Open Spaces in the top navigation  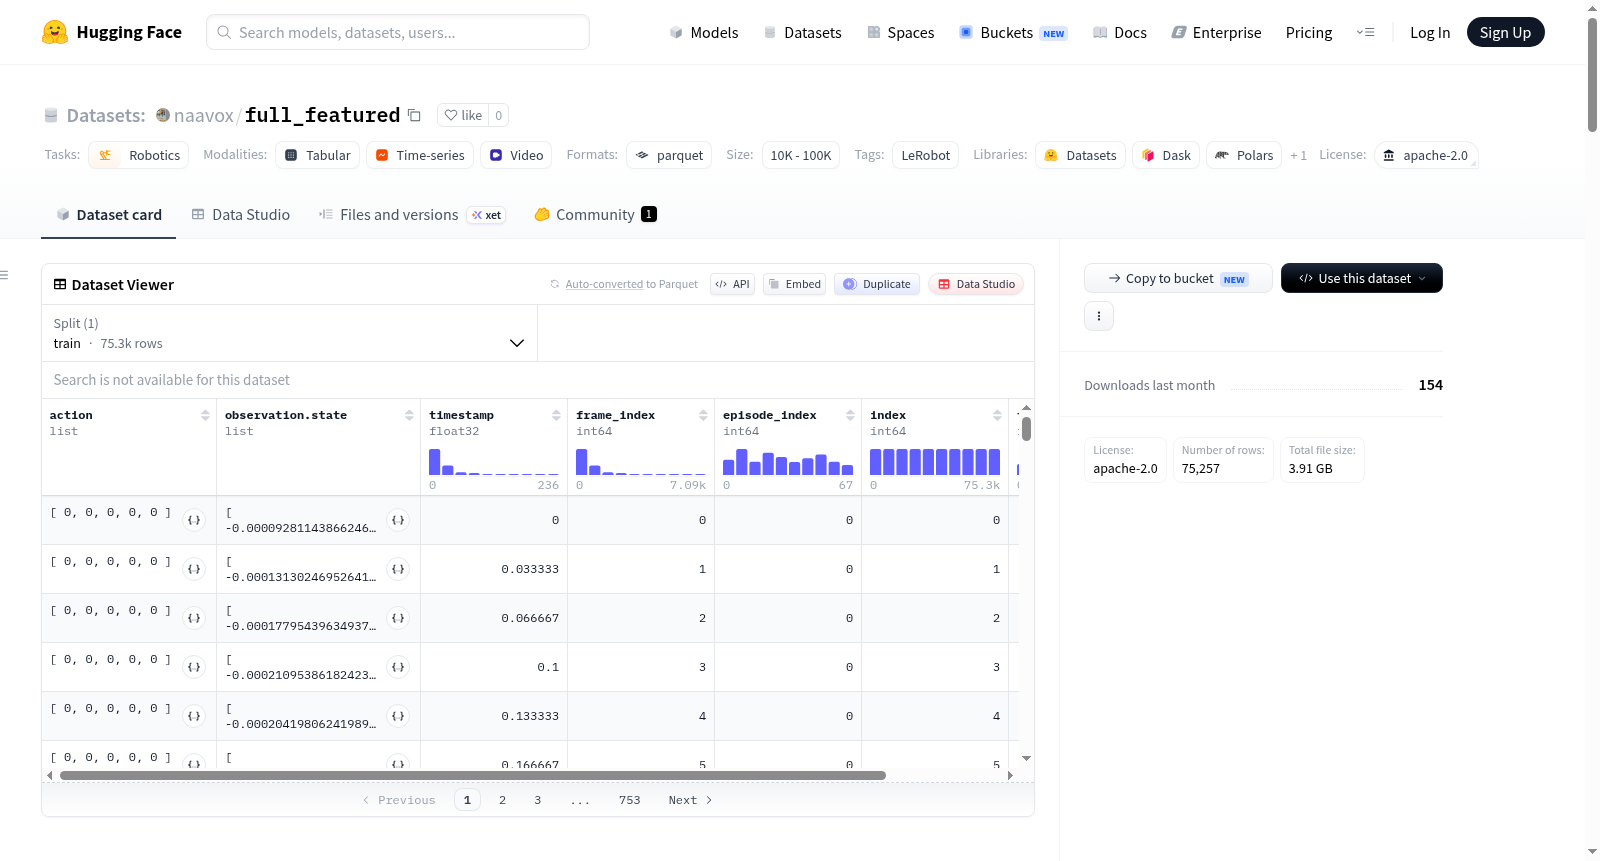901,32
